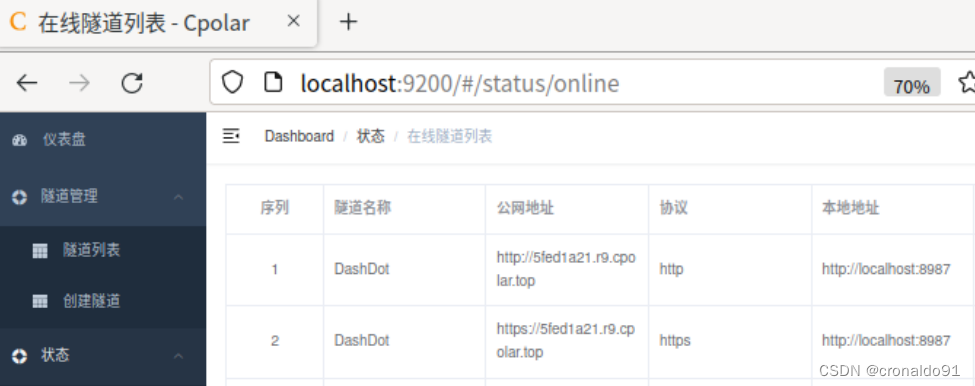Collapse the 隧道管理 menu chevron
Image resolution: width=975 pixels, height=386 pixels.
[178, 197]
